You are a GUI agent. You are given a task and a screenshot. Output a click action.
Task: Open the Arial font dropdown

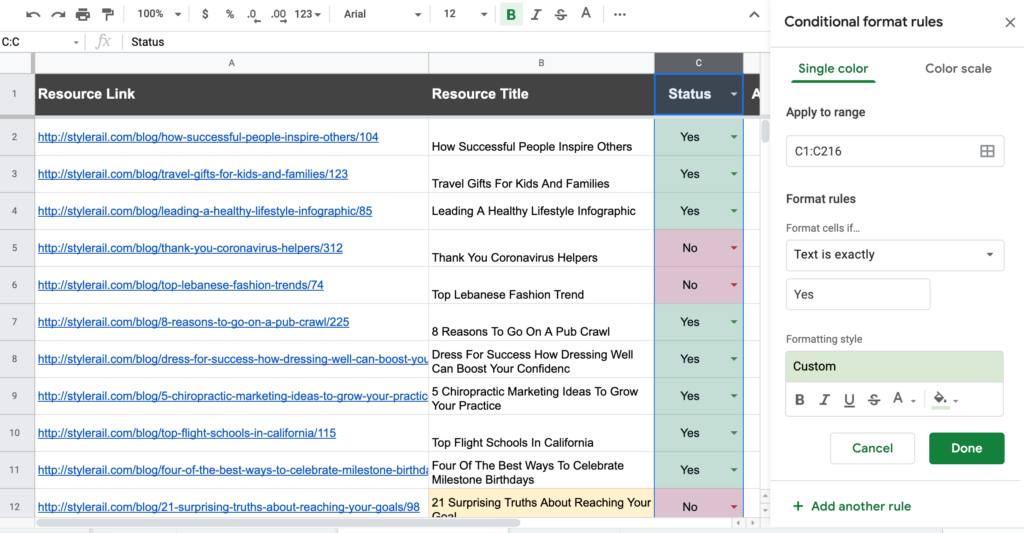click(382, 14)
